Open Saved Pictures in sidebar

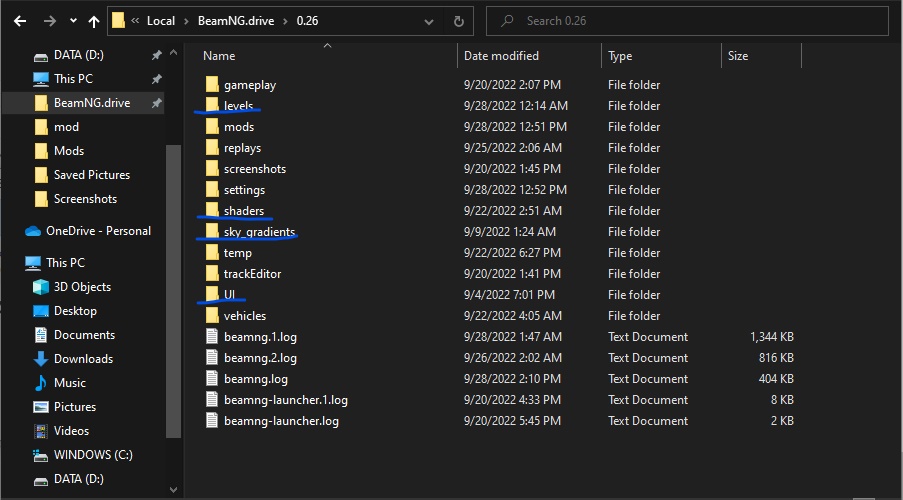[92, 175]
